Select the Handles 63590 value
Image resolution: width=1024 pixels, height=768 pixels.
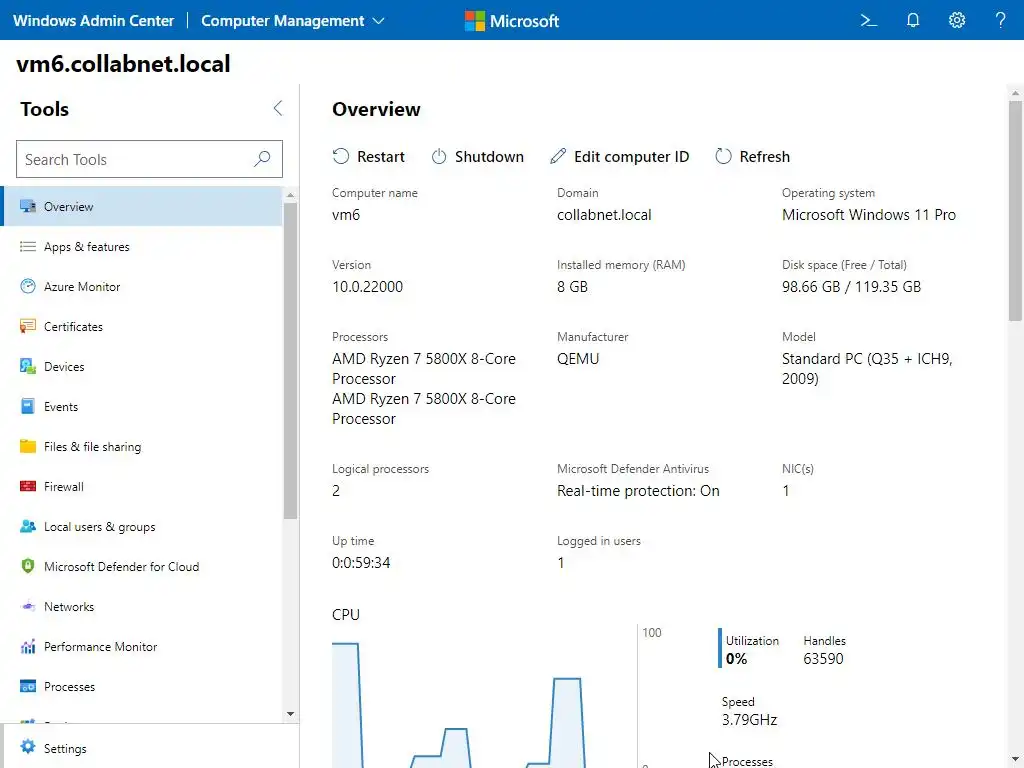823,658
